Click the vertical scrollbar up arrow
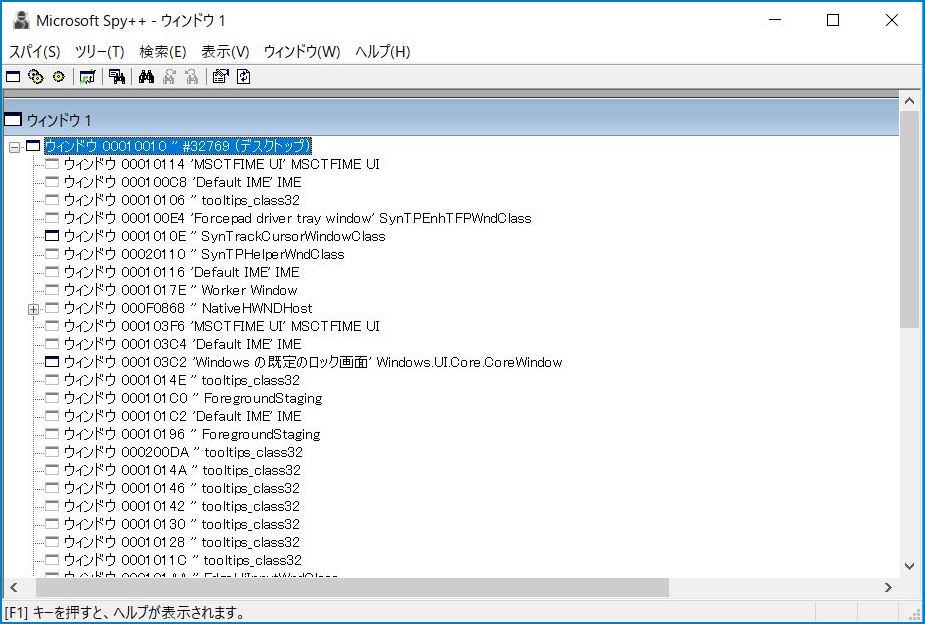 pos(909,101)
